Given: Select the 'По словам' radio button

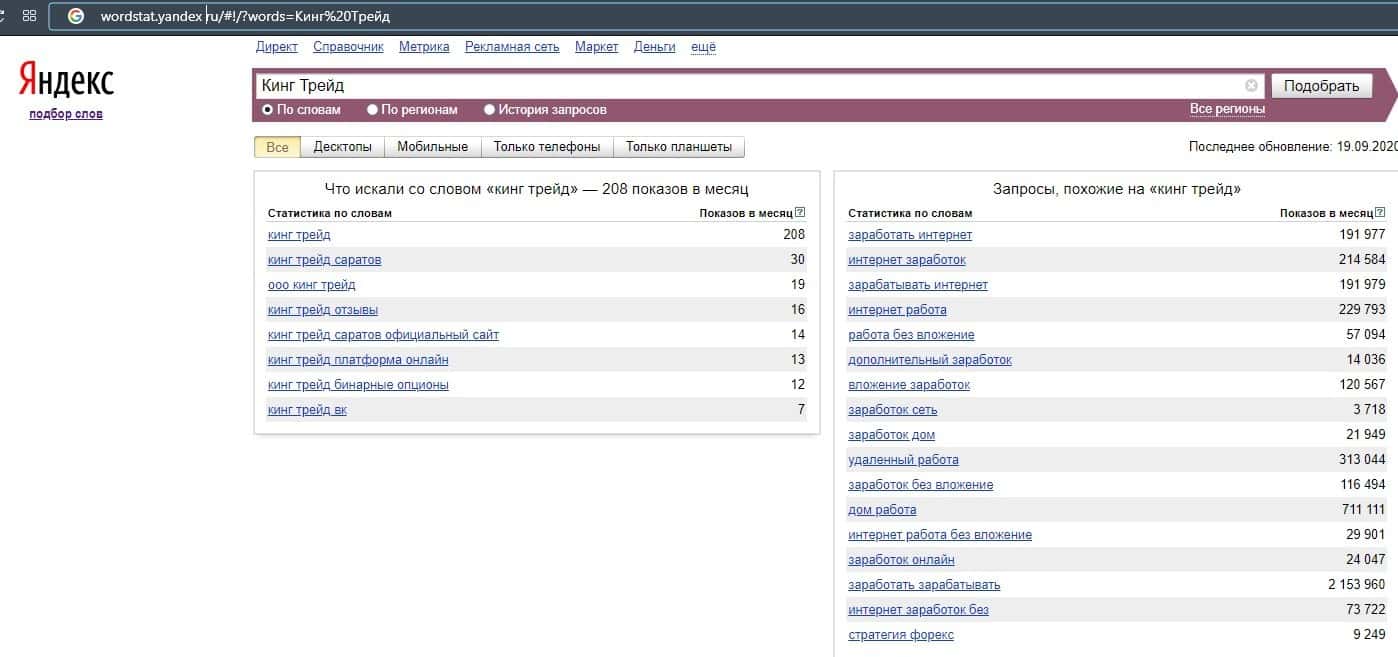Looking at the screenshot, I should pyautogui.click(x=267, y=110).
